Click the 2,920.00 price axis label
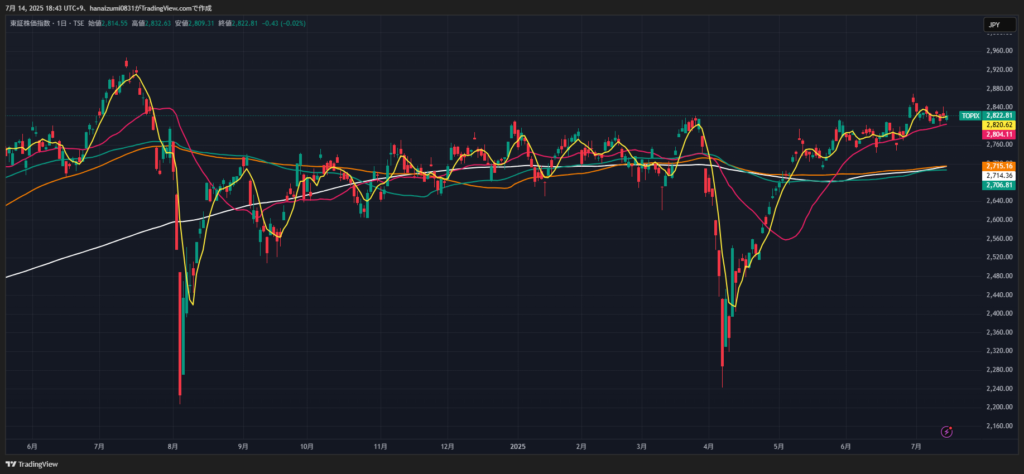The image size is (1024, 474). tap(999, 69)
